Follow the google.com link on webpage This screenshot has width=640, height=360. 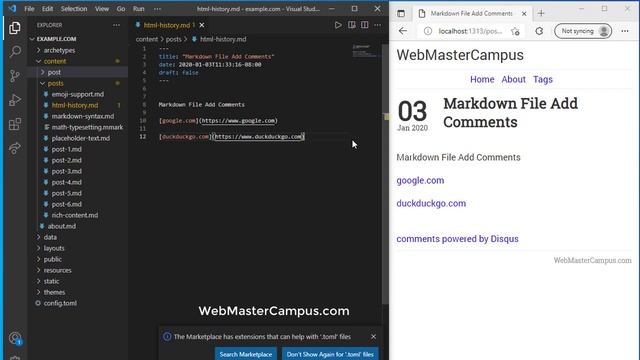click(420, 180)
